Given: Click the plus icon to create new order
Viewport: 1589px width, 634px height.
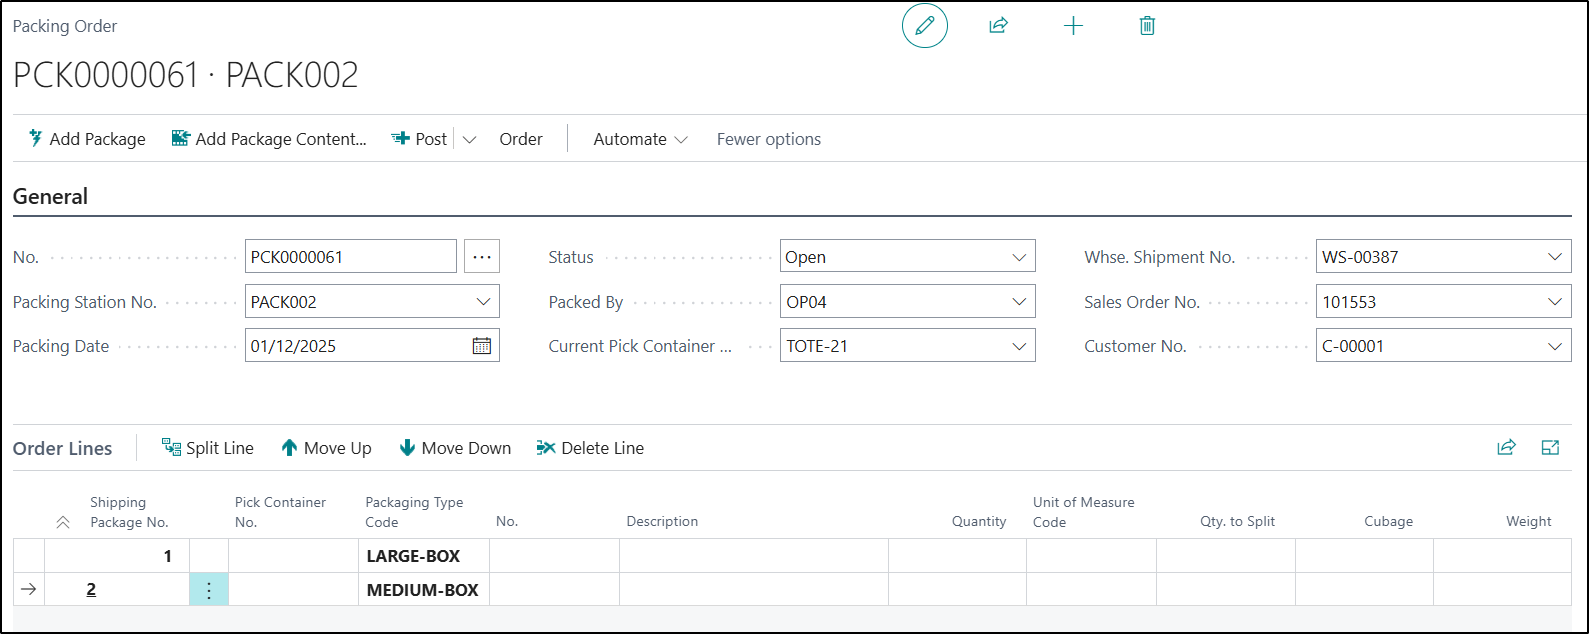Looking at the screenshot, I should coord(1073,26).
